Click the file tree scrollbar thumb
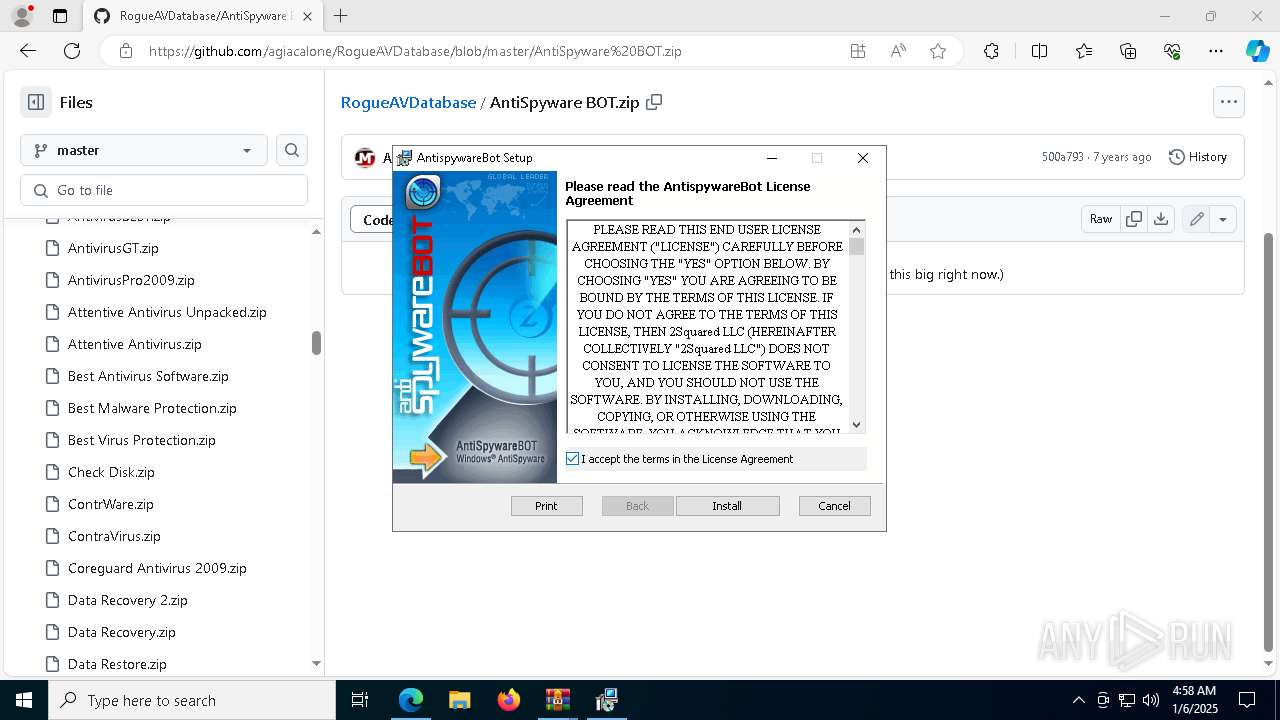 pyautogui.click(x=316, y=343)
